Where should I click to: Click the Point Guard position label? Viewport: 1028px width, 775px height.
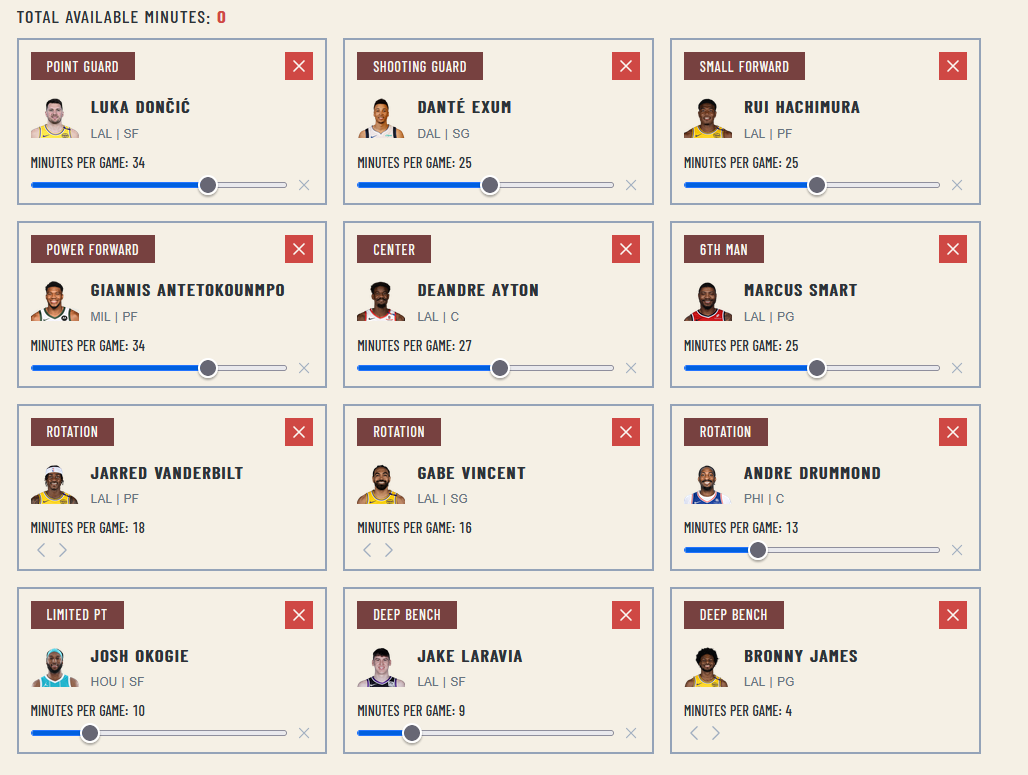pyautogui.click(x=82, y=67)
